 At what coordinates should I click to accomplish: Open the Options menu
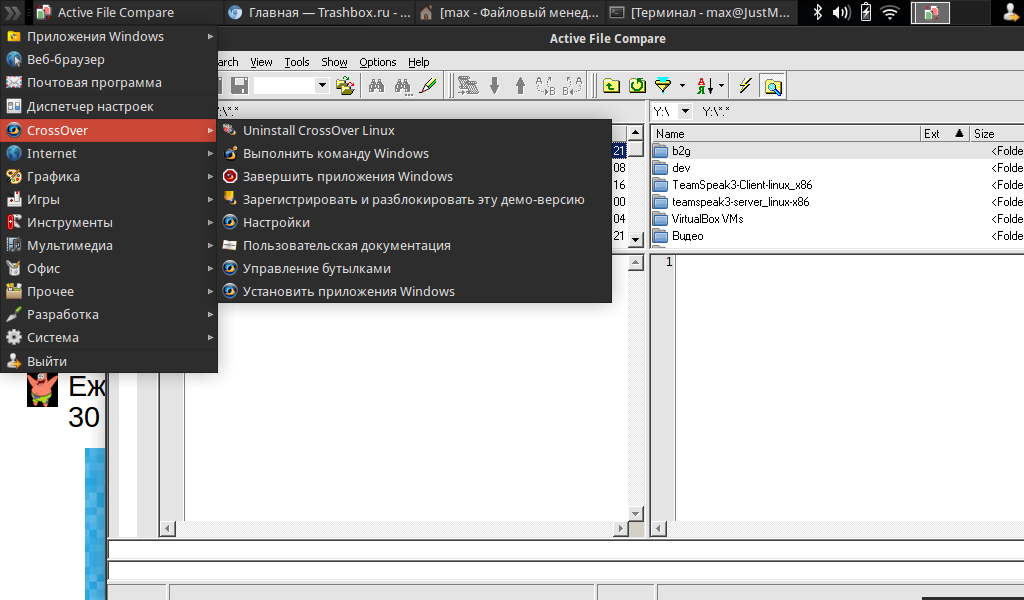pos(377,62)
